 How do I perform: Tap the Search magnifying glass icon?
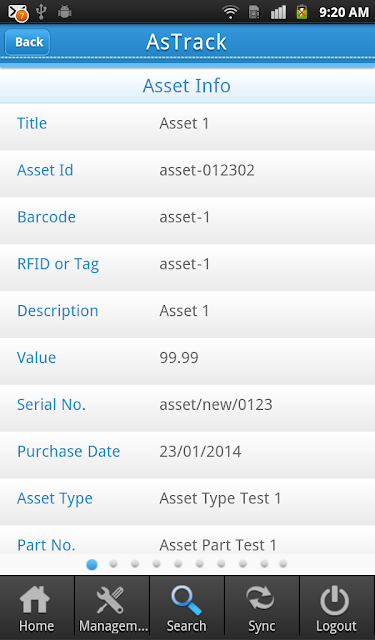[x=186, y=600]
